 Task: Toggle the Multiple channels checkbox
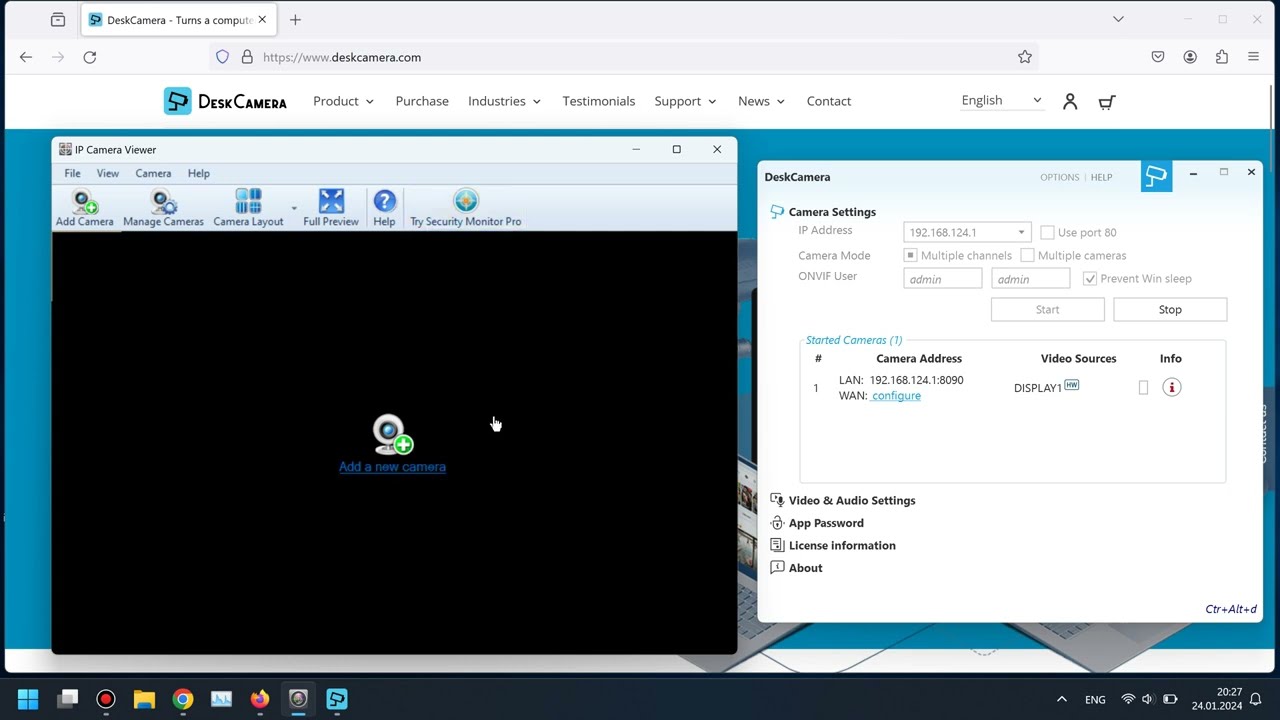click(x=910, y=256)
